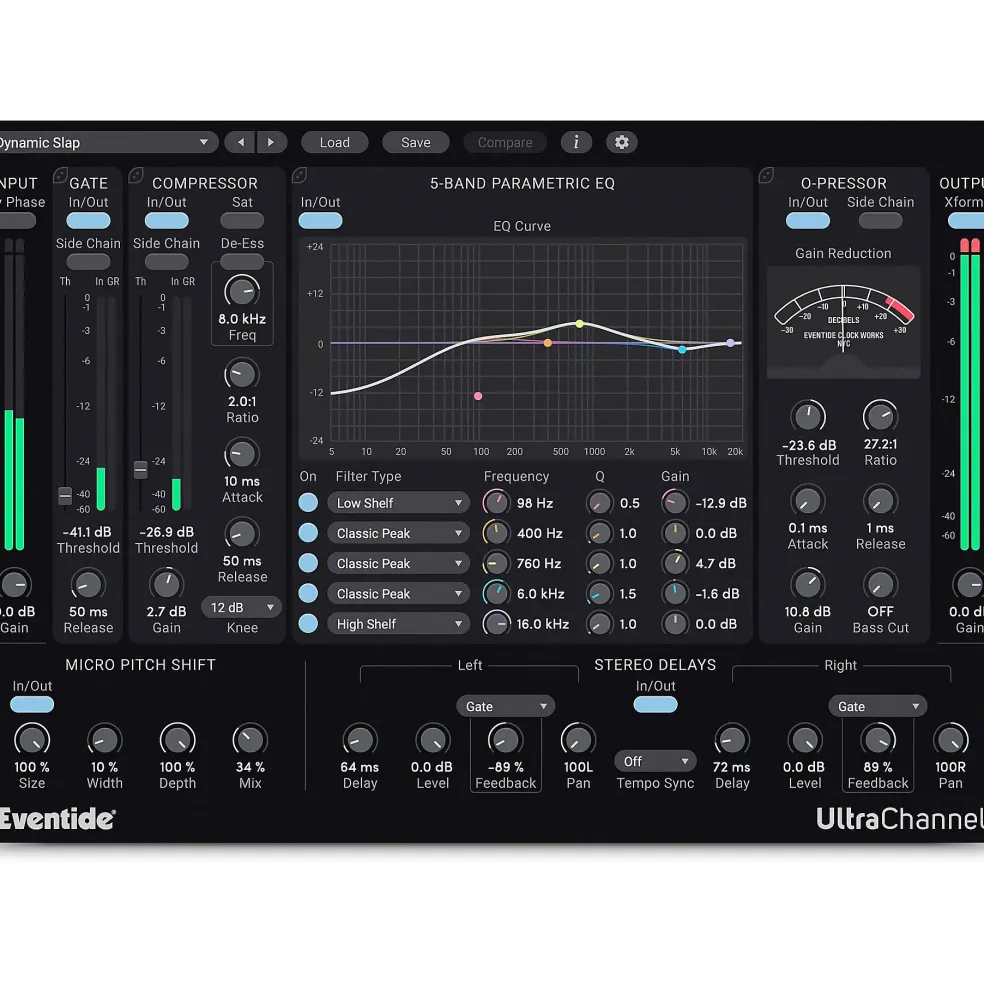This screenshot has width=984, height=985.
Task: Adjust Compressor Gain knob
Action: (x=167, y=584)
